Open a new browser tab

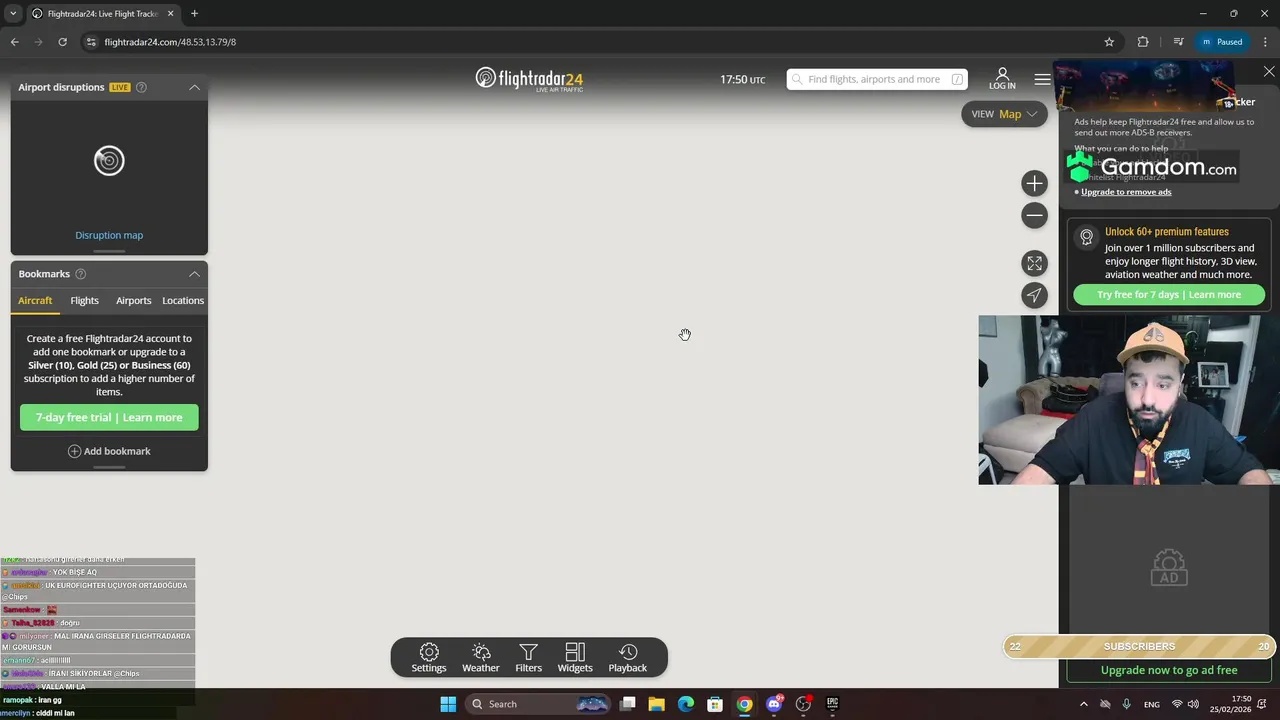point(194,14)
